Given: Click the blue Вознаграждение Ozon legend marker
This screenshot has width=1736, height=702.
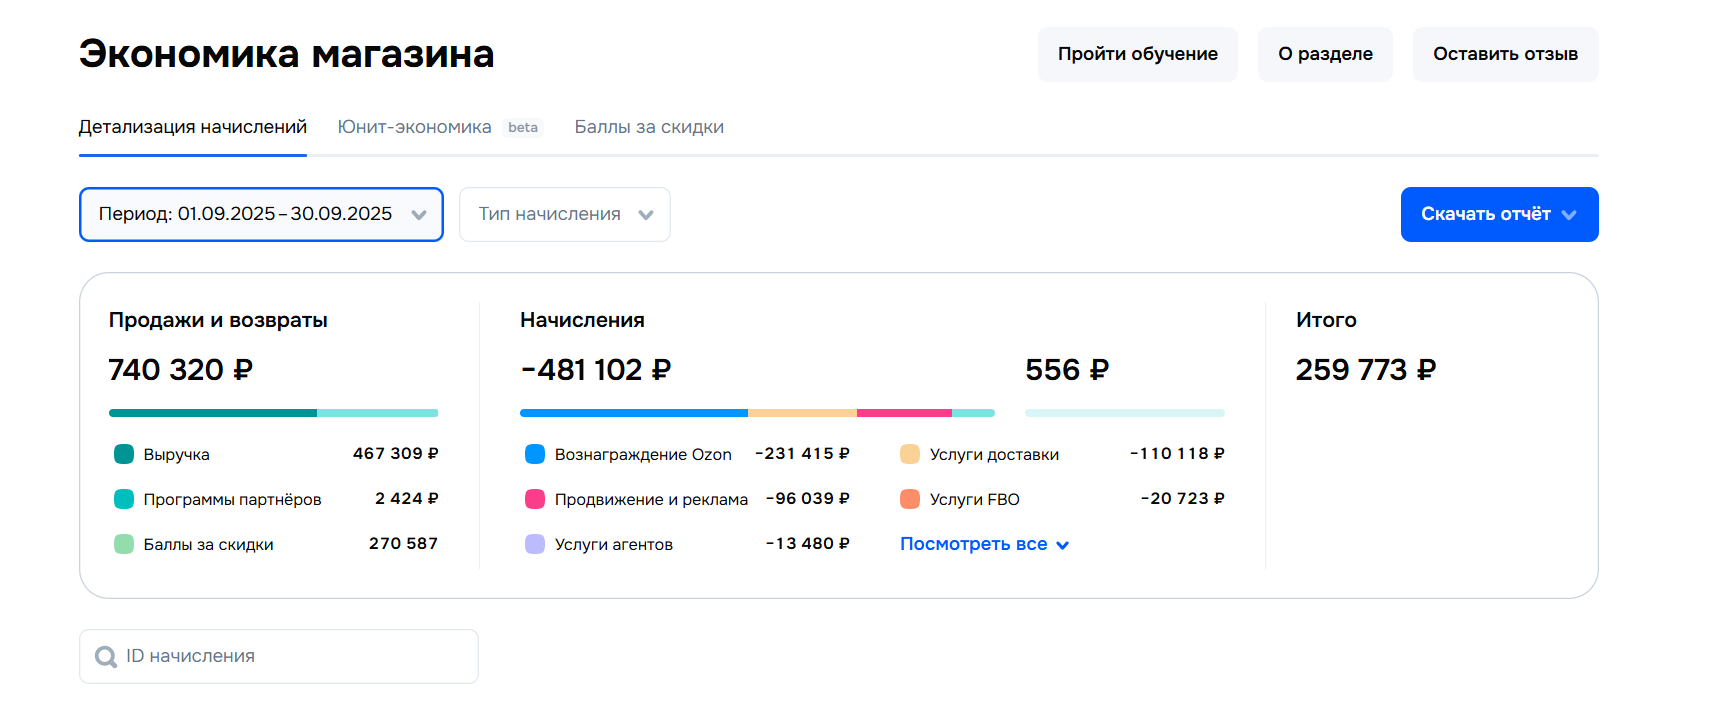Looking at the screenshot, I should point(535,454).
